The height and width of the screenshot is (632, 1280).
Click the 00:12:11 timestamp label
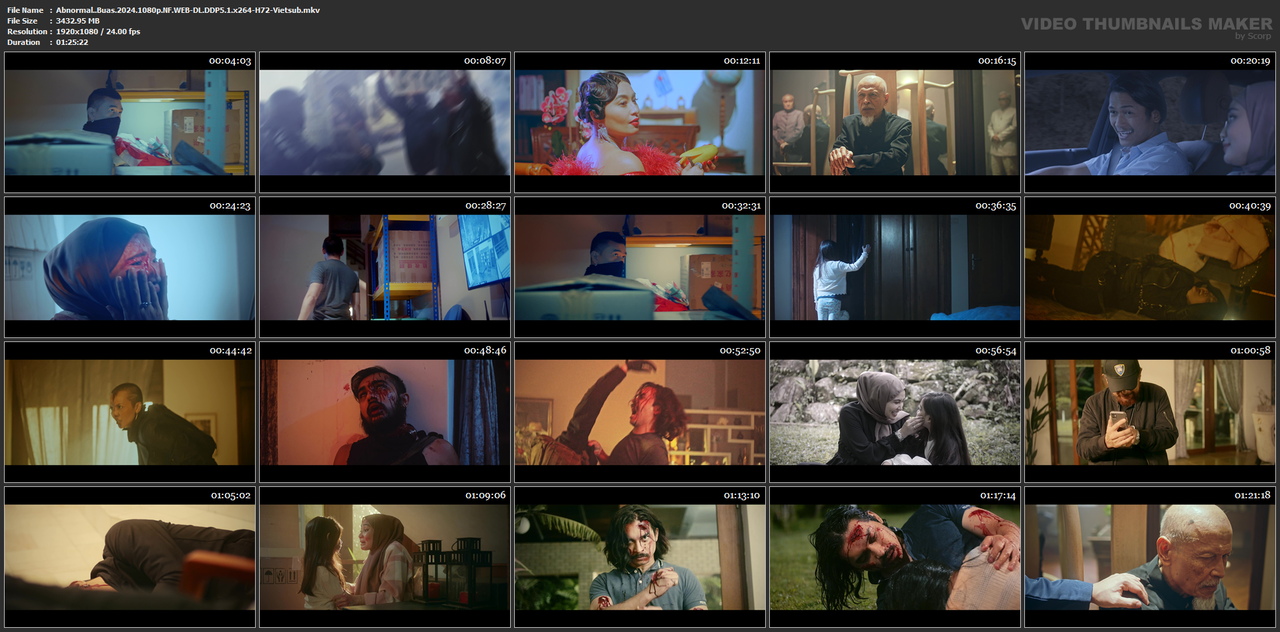point(741,61)
